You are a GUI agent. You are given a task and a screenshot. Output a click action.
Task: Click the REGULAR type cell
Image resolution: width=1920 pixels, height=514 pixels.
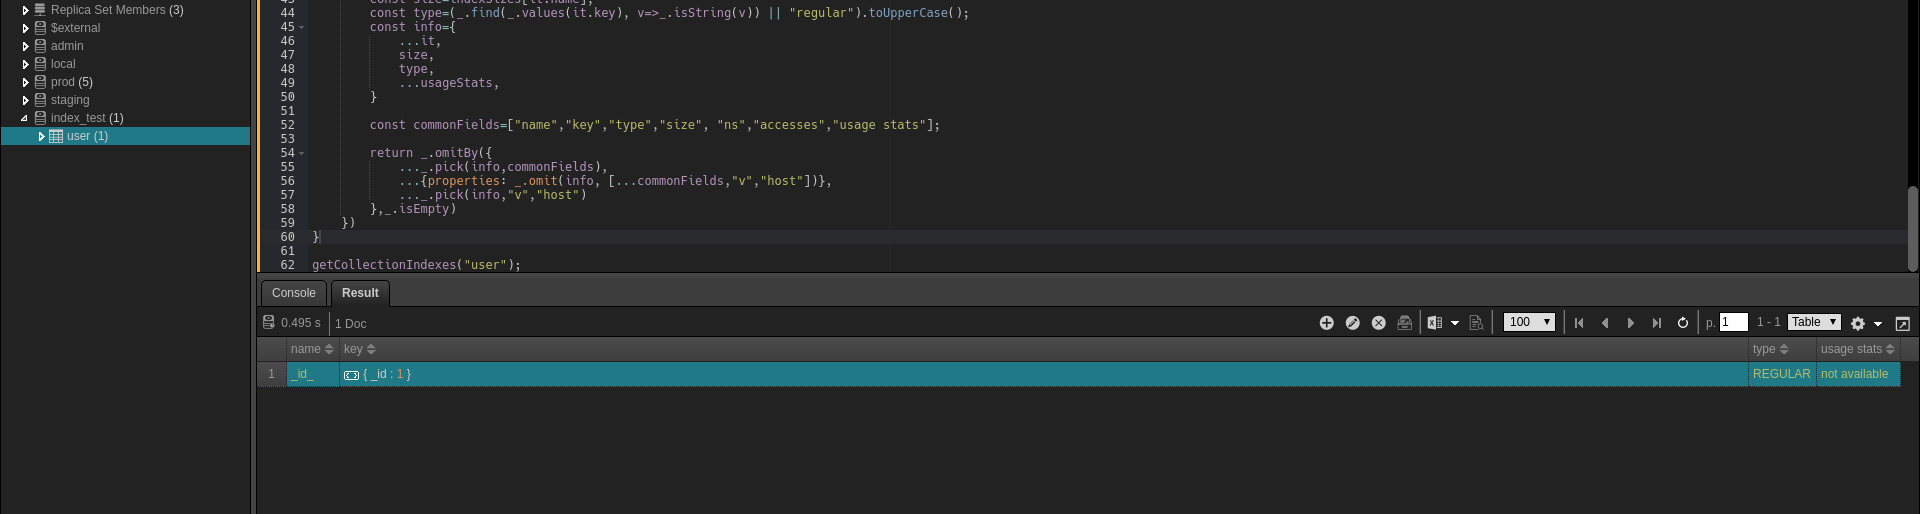1782,374
